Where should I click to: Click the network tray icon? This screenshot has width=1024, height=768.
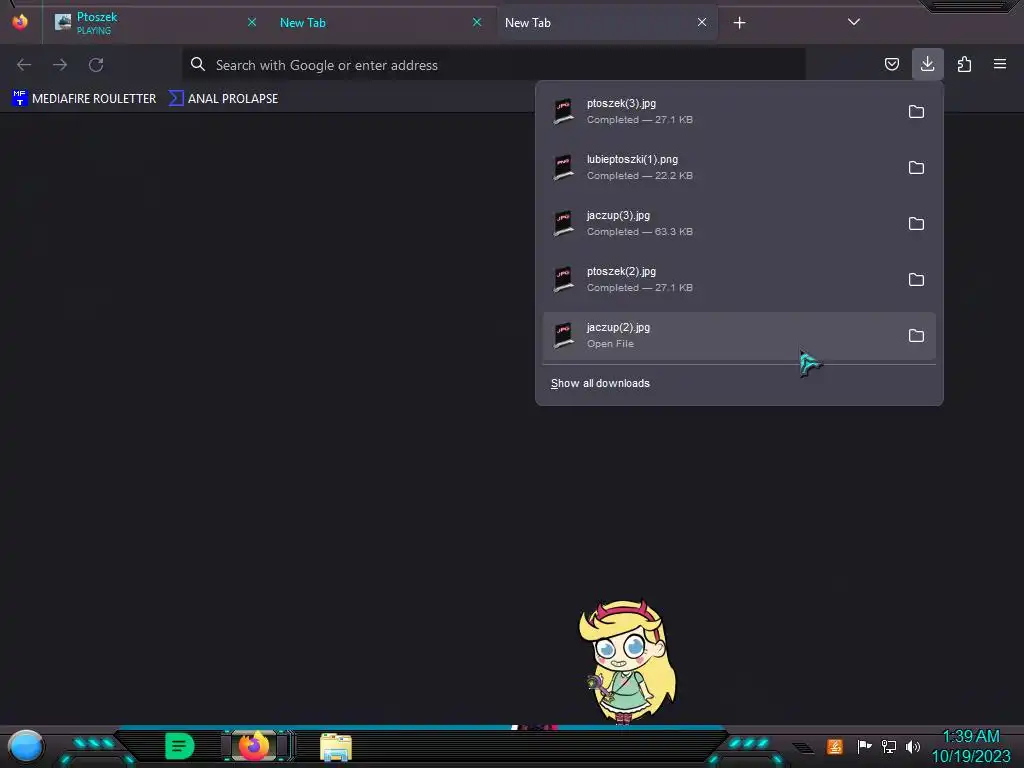889,746
